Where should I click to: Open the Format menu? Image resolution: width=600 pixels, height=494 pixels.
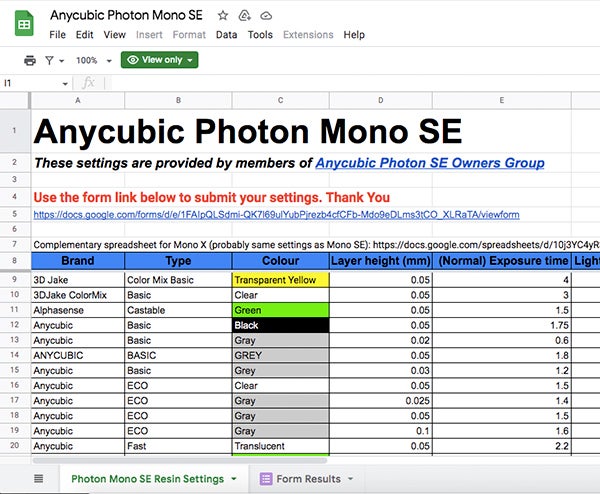(189, 35)
